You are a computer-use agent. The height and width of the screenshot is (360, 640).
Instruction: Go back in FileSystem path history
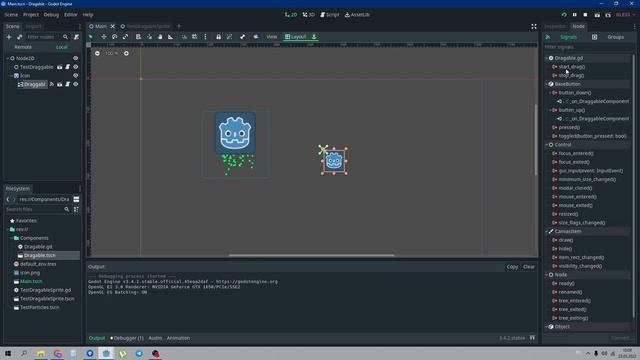[8, 199]
